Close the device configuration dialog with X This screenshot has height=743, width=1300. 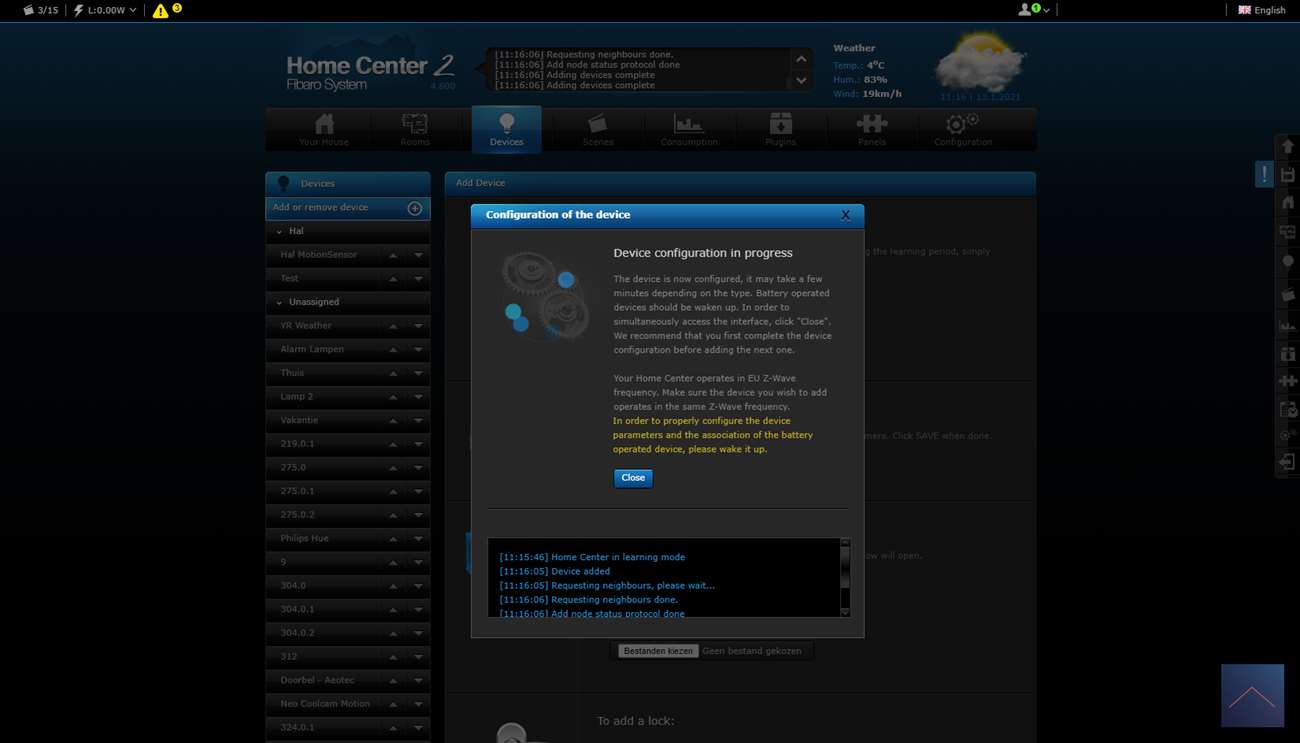(845, 215)
